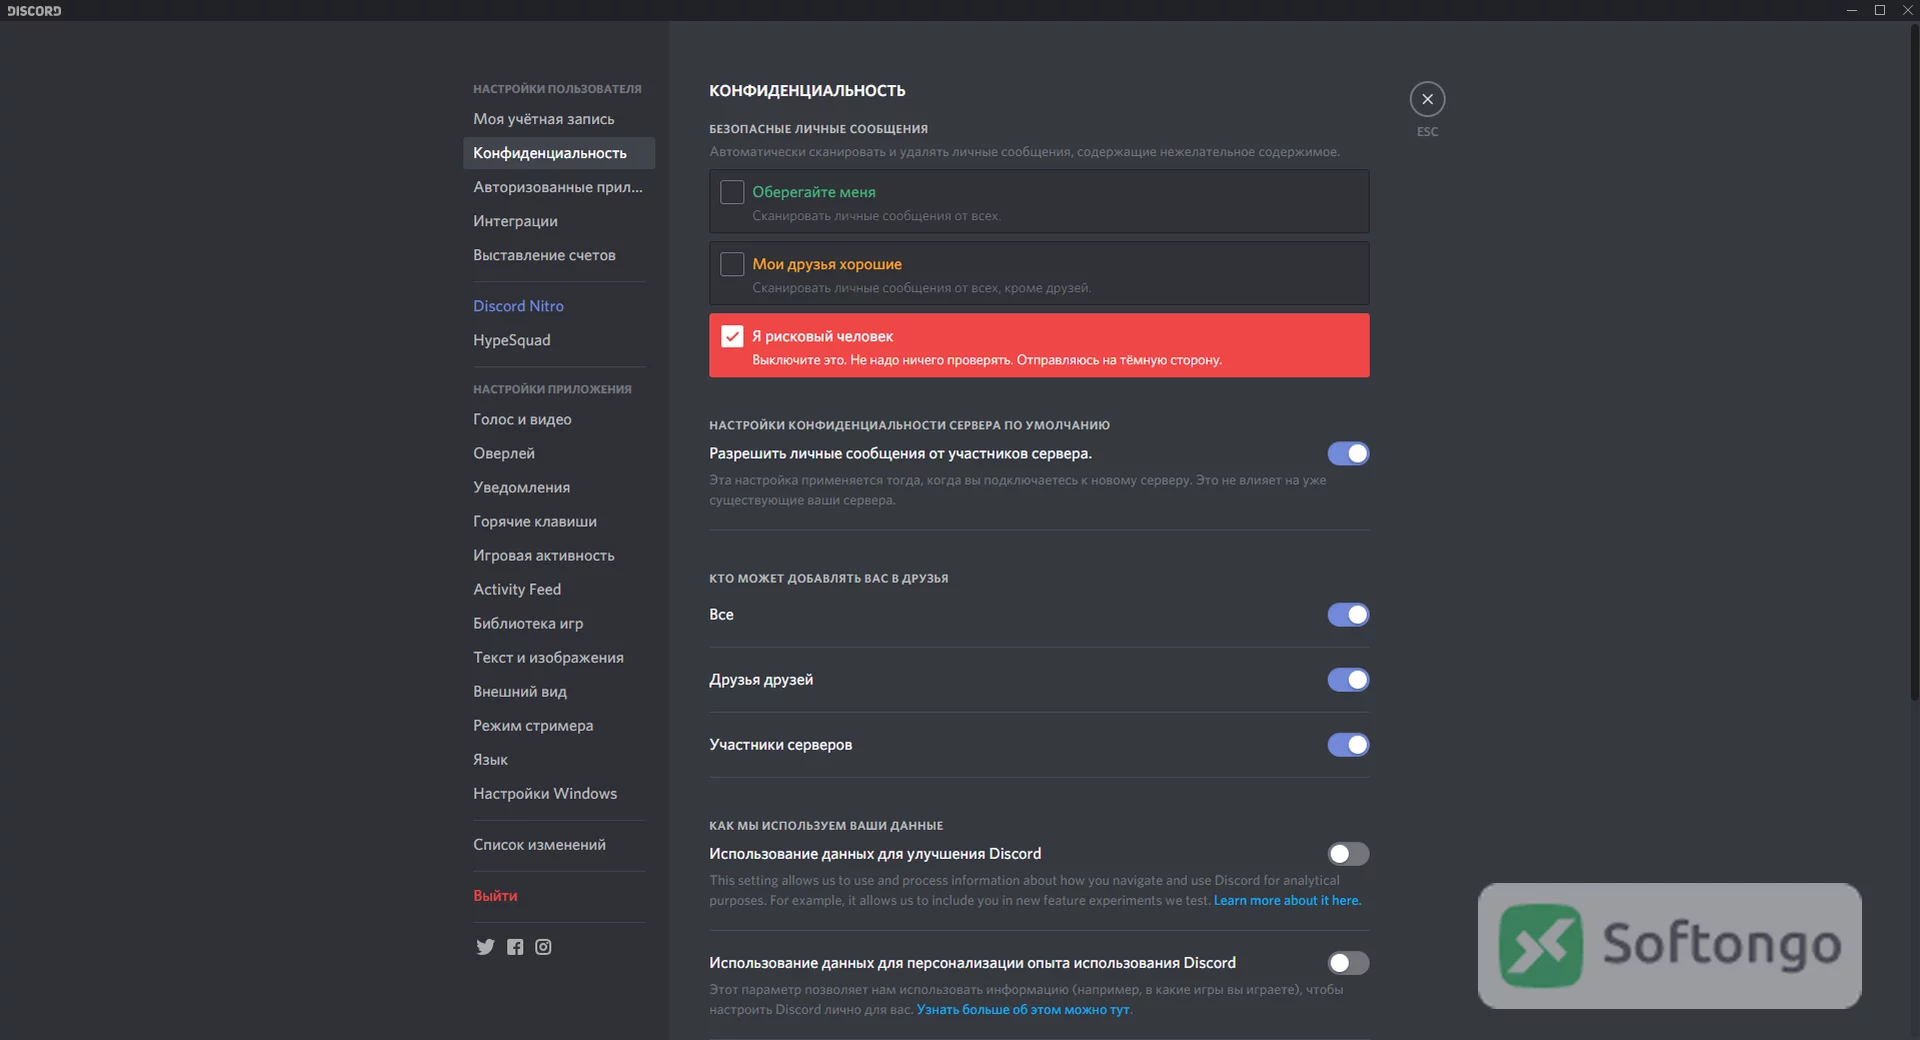Open "Библиотека игр" settings

(559, 623)
